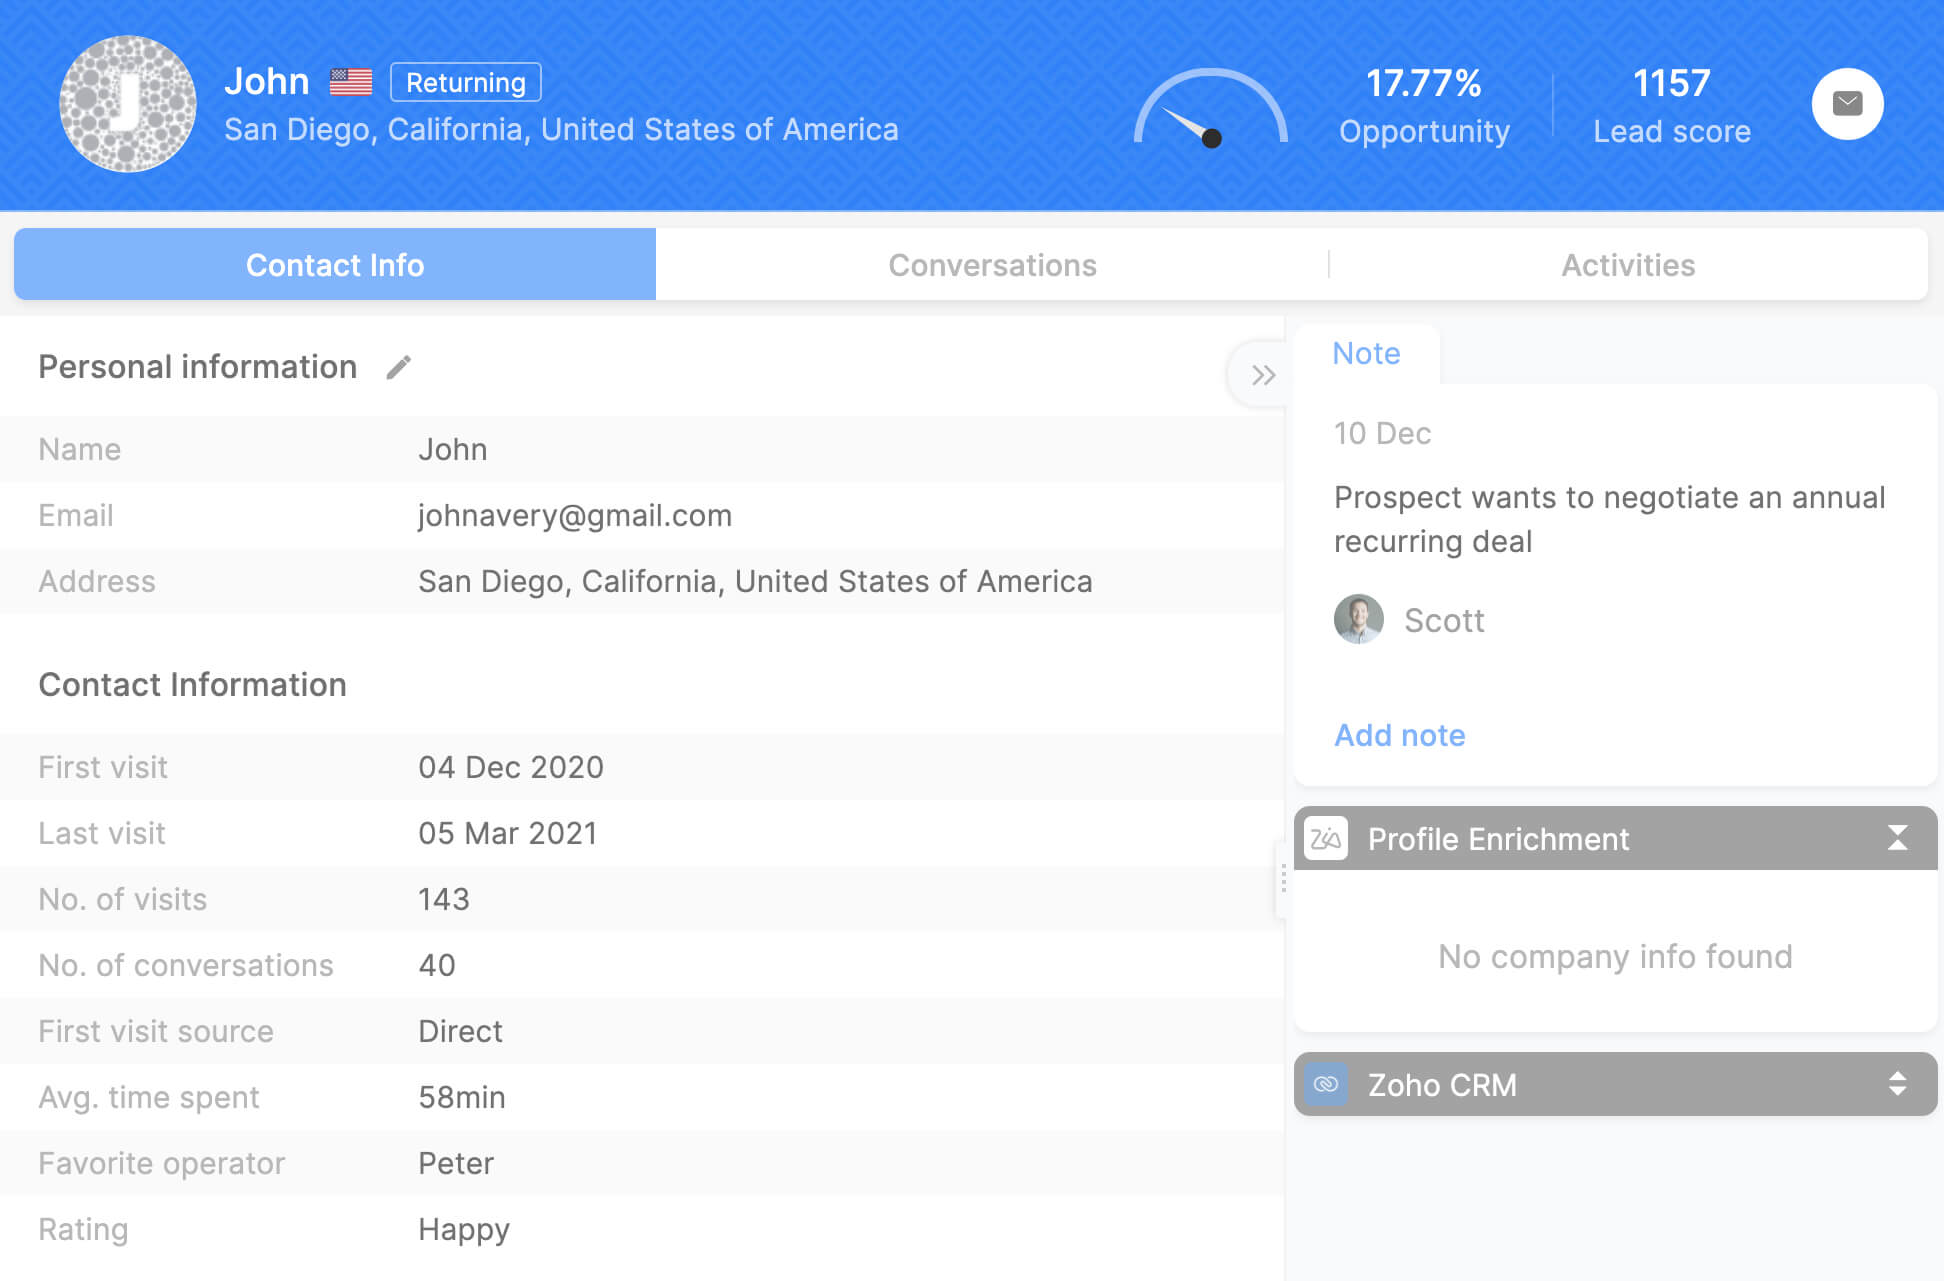
Task: Switch to the Activities tab
Action: [x=1630, y=263]
